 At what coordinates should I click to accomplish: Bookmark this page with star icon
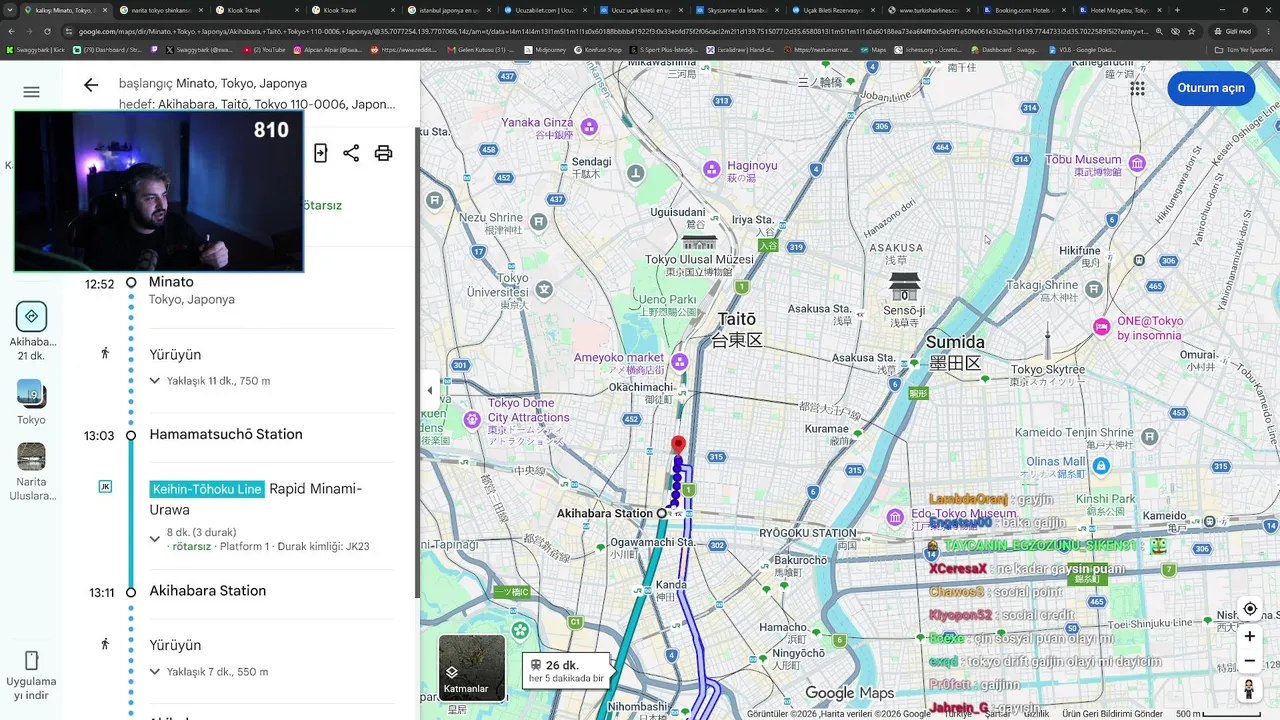click(1191, 31)
